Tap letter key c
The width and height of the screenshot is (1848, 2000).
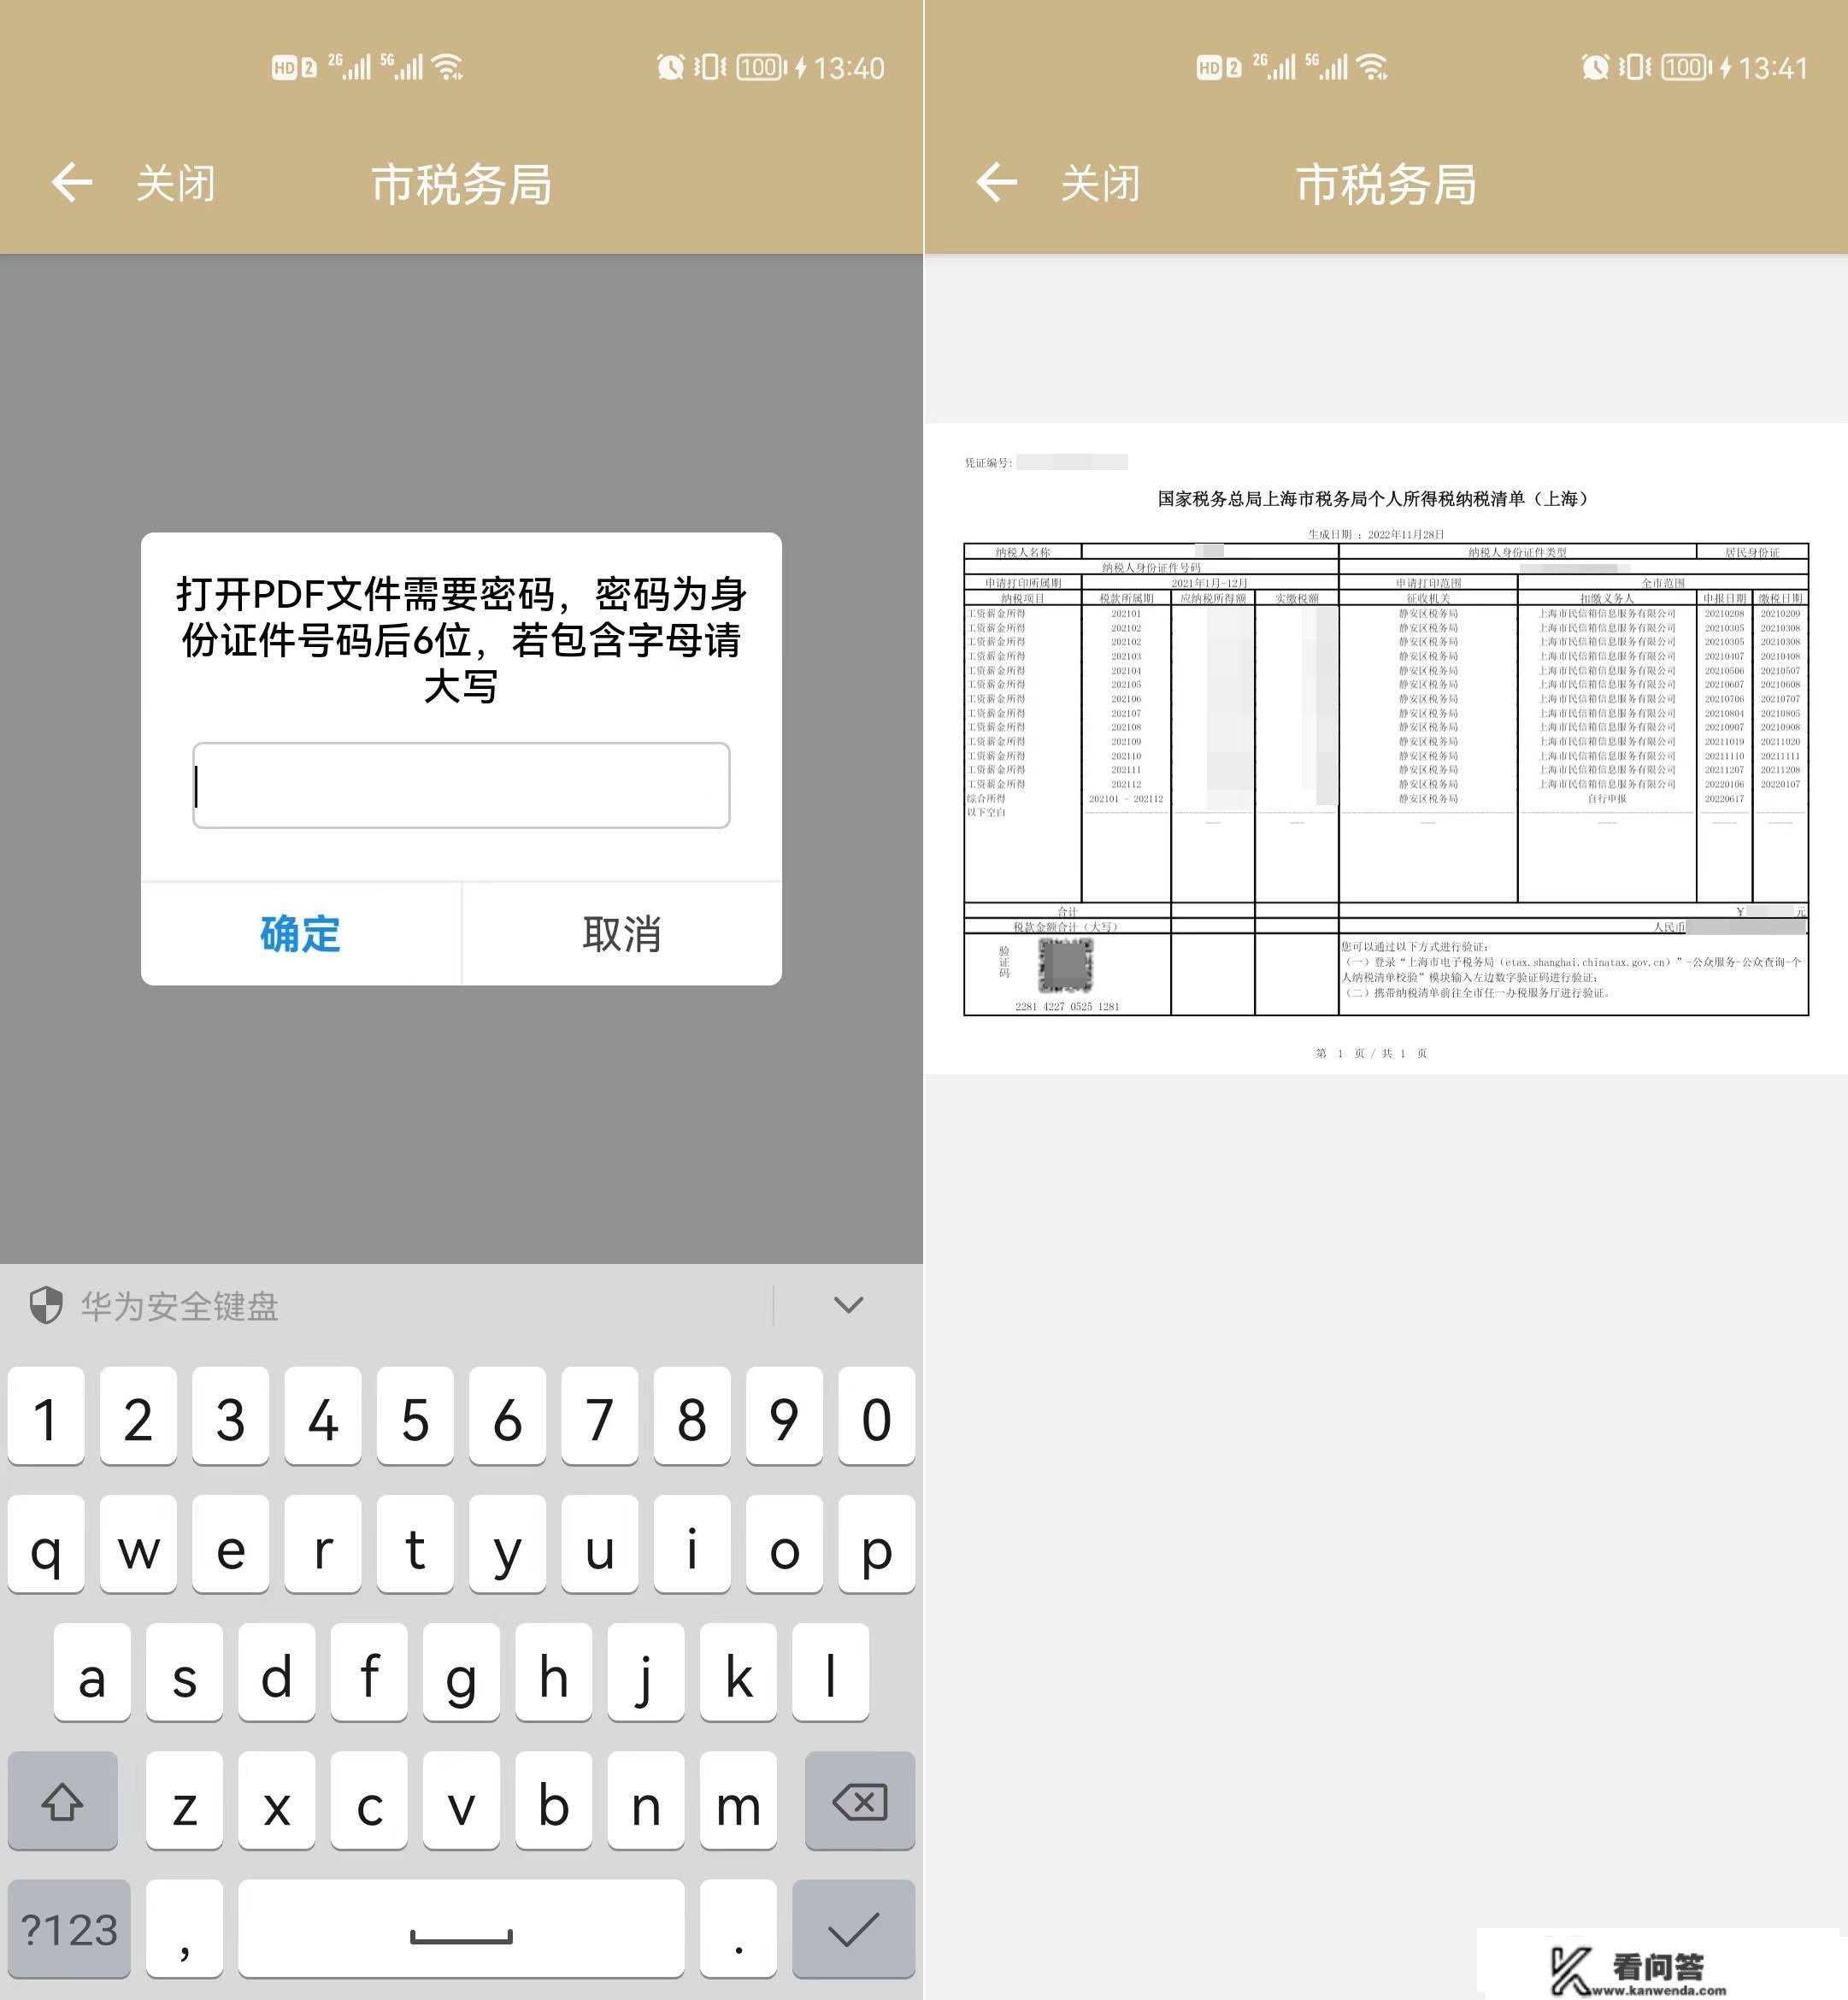coord(369,1801)
